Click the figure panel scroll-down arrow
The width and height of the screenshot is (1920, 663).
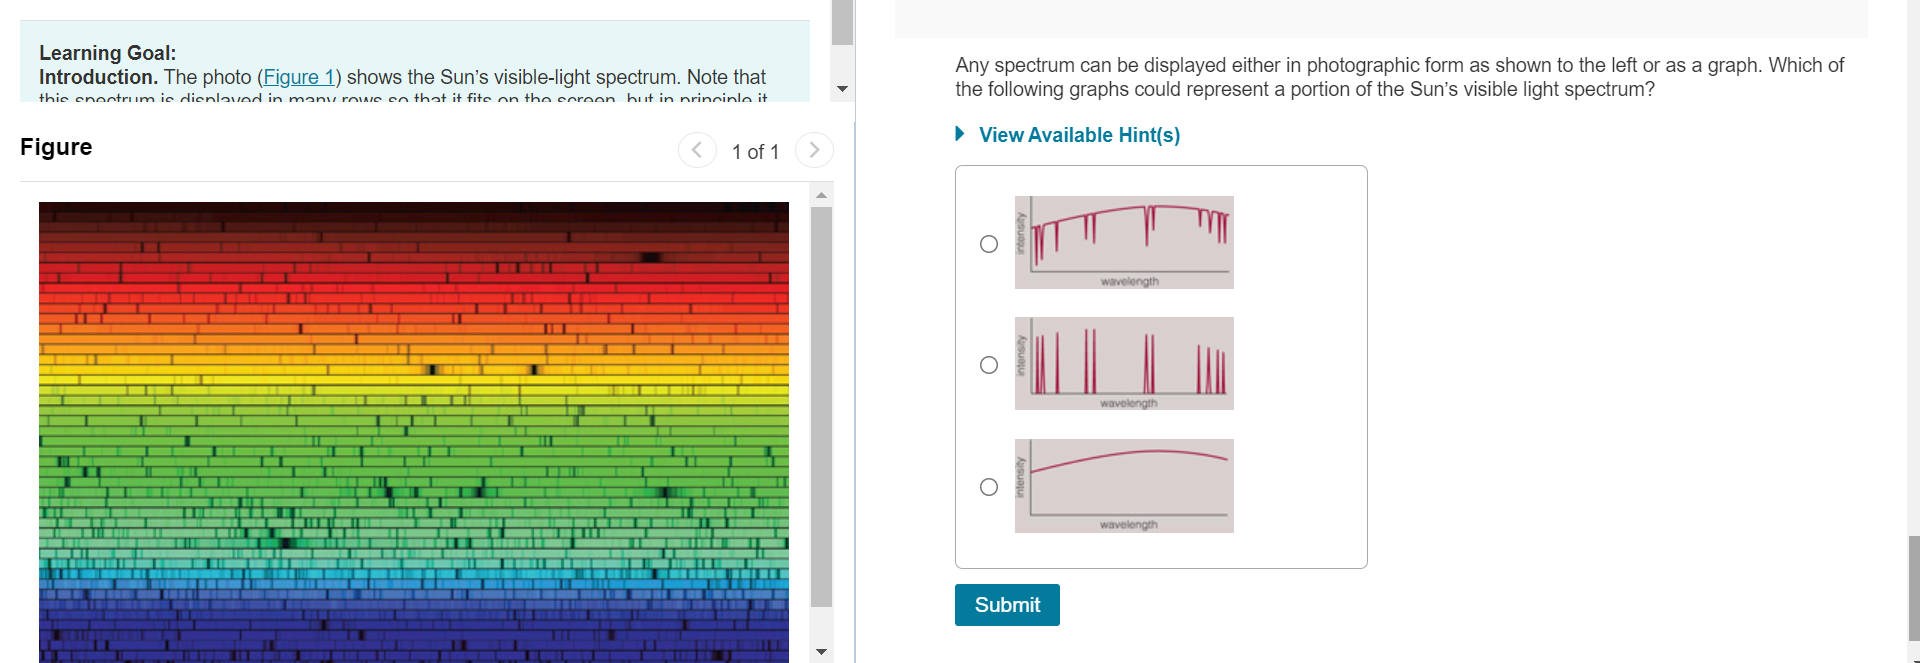(x=821, y=652)
